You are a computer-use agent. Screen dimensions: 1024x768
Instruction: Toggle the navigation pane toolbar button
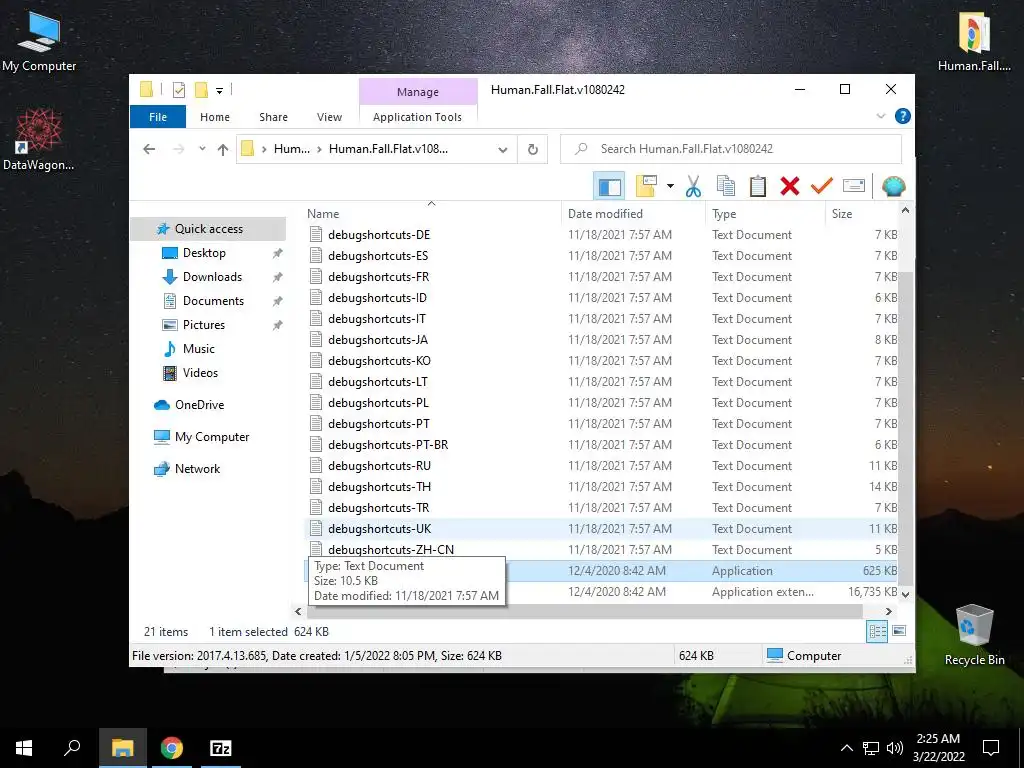[609, 187]
